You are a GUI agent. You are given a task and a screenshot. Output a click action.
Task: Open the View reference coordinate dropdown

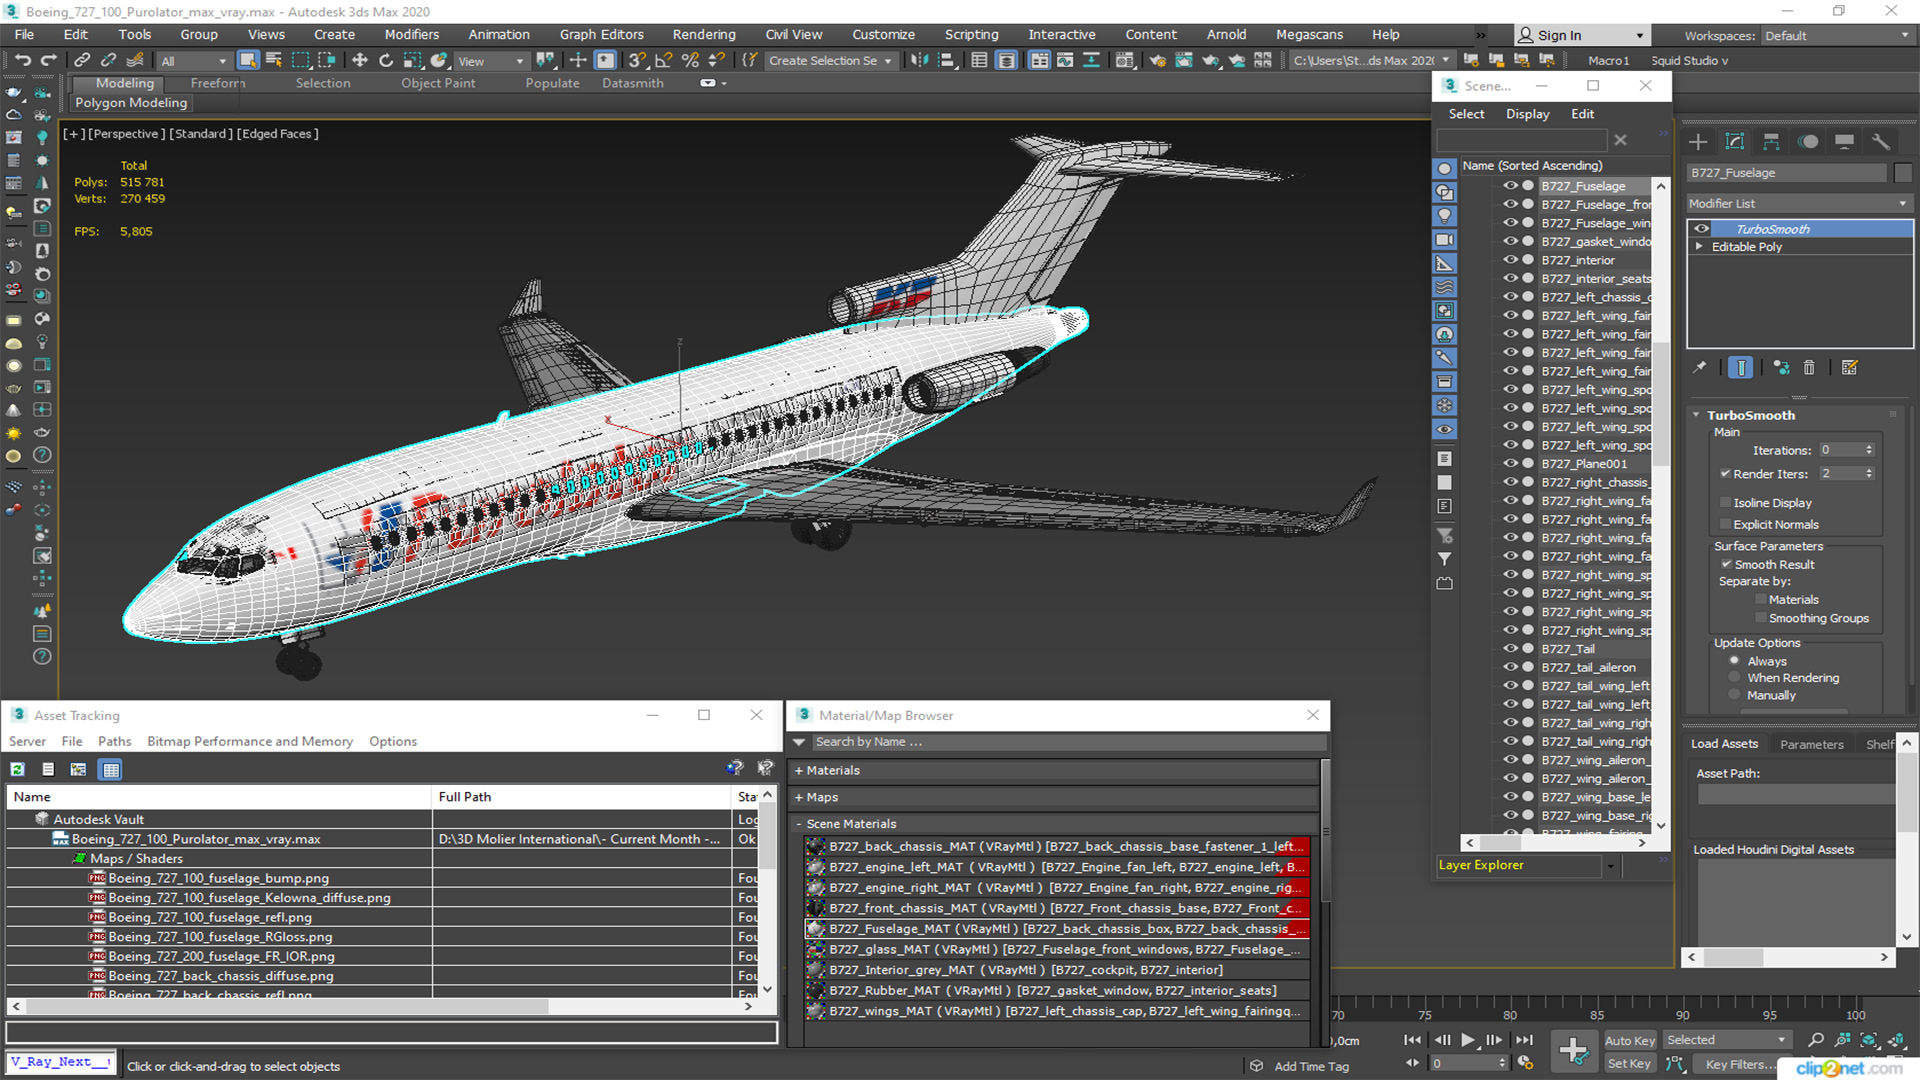pyautogui.click(x=491, y=61)
